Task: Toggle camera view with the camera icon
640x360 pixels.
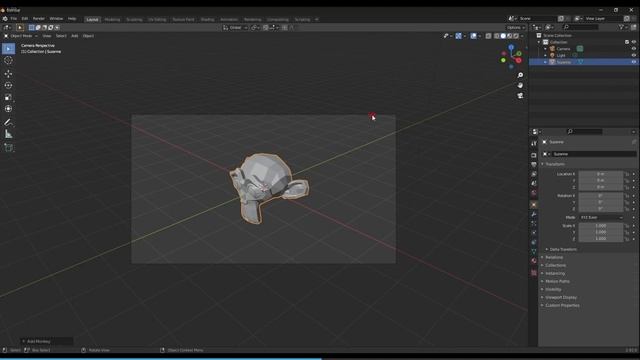Action: pos(520,96)
